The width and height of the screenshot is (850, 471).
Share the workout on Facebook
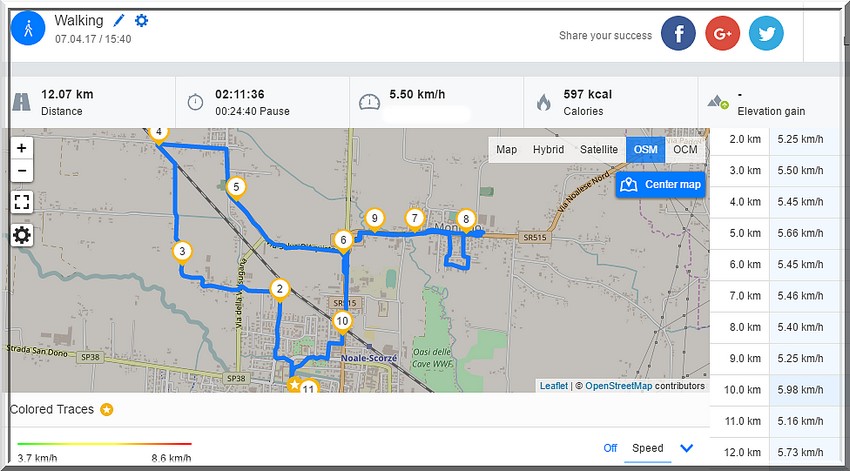coord(679,34)
